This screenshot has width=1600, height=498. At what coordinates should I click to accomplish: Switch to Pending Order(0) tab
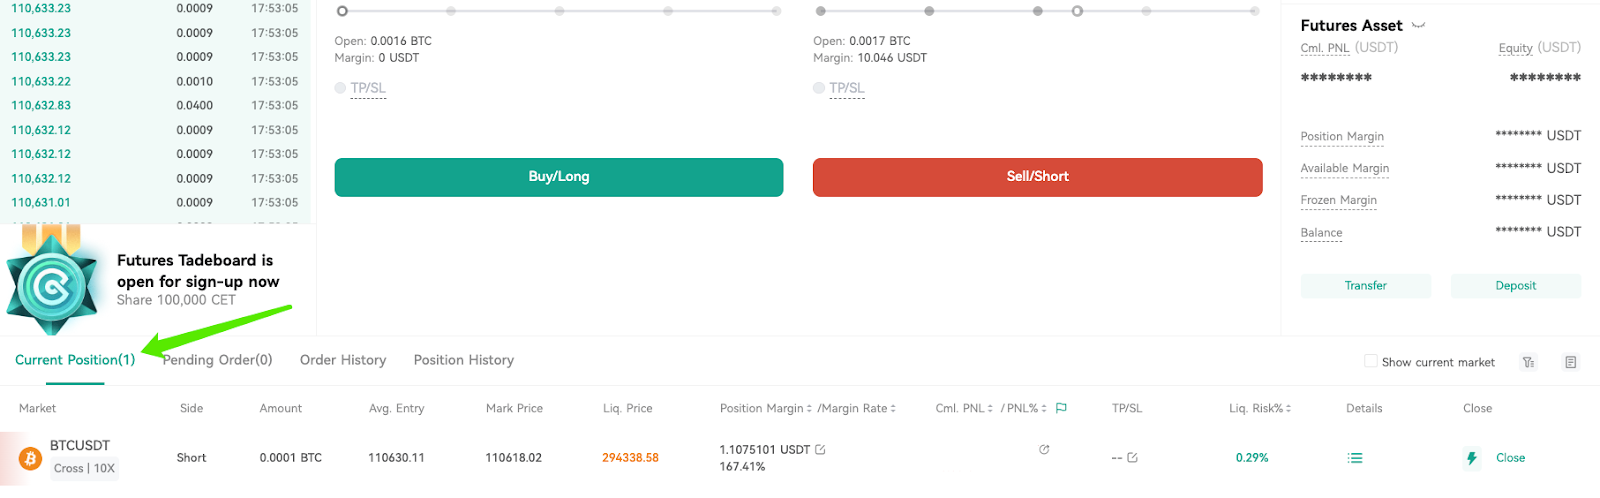click(x=217, y=360)
